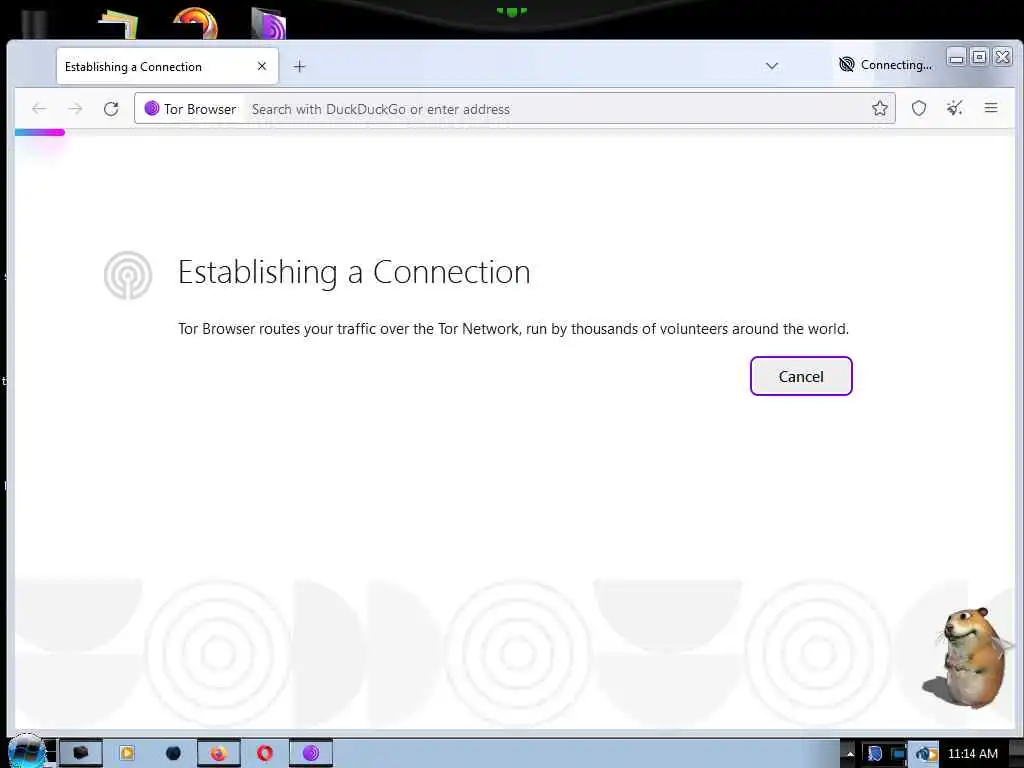
Task: Open Opera from the taskbar
Action: coord(264,753)
